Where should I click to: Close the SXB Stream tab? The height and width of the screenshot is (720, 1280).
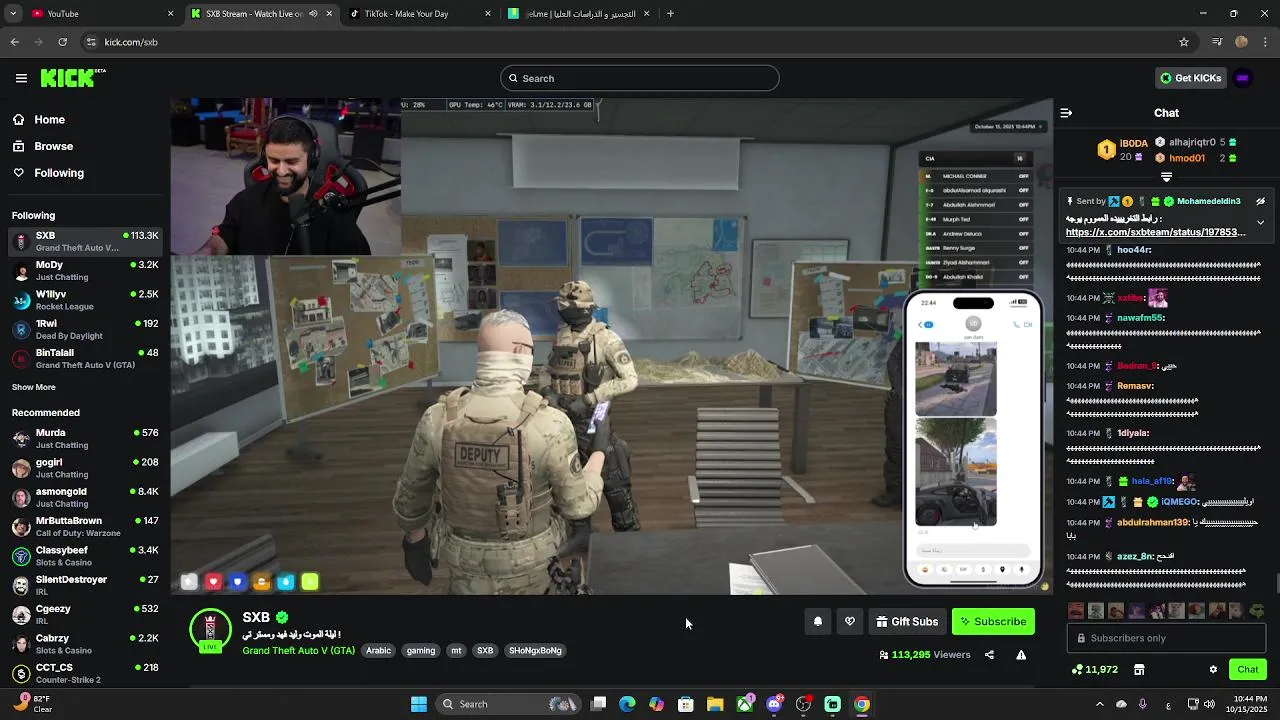pyautogui.click(x=329, y=14)
